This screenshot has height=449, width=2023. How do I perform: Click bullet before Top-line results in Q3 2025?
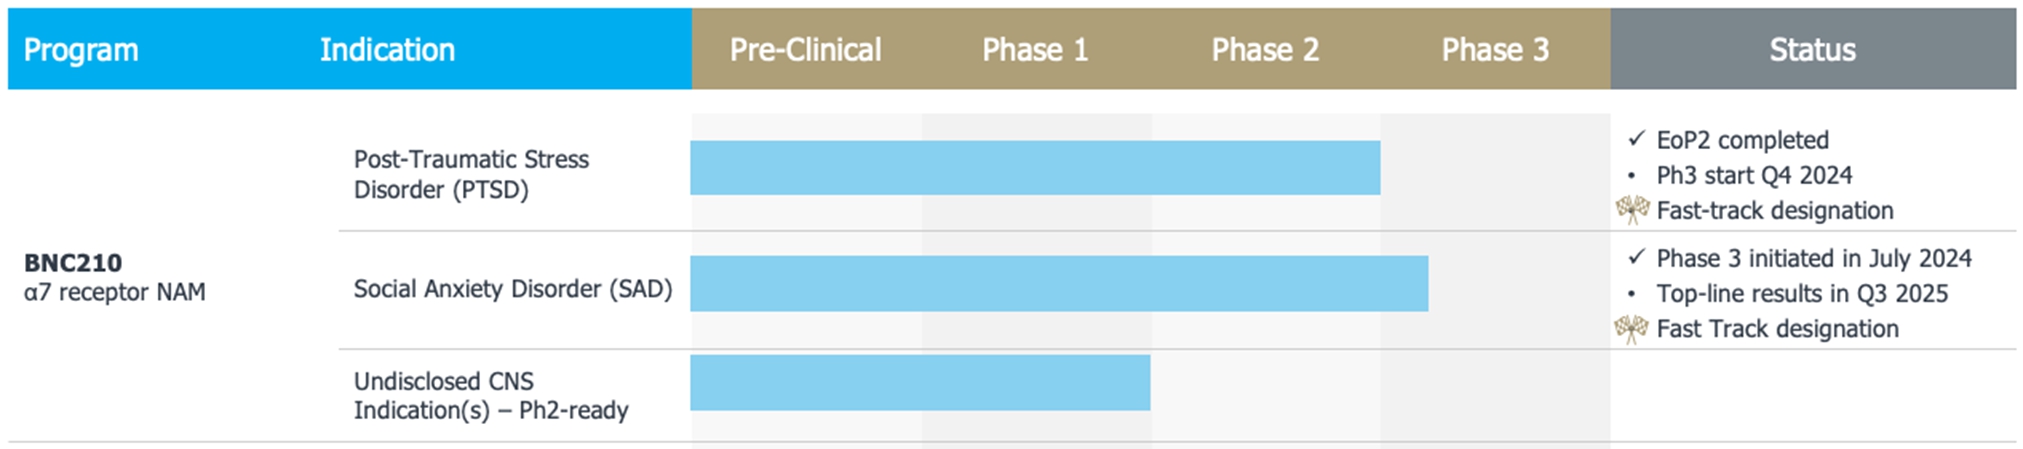point(1632,294)
